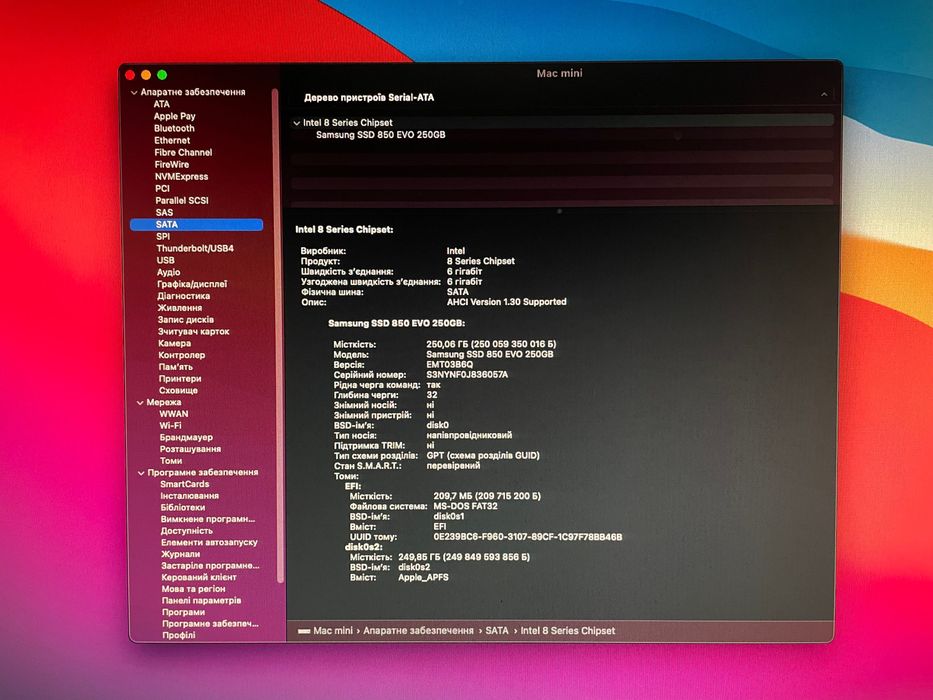Screen dimensions: 933x700
Task: Open Parallel SCSI entry
Action: 182,201
